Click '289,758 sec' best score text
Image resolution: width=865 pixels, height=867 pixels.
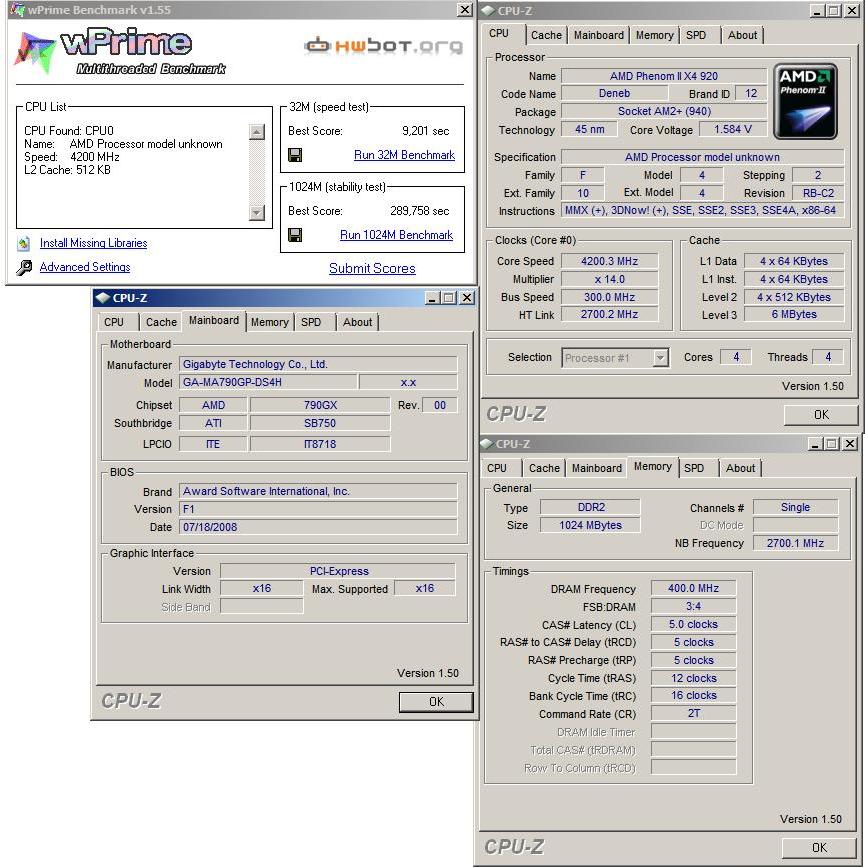[419, 211]
